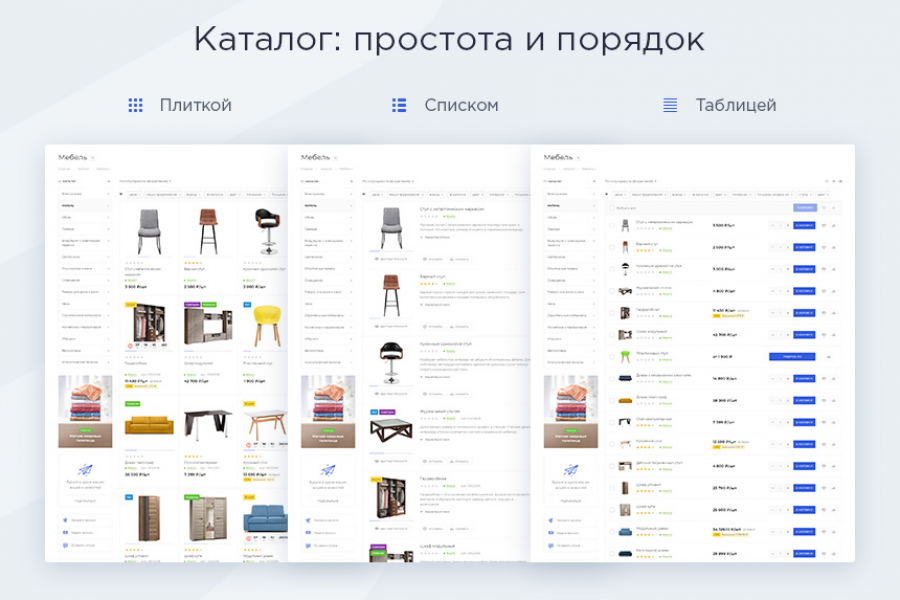Tick black swivel chair row checkbox in table
The height and width of the screenshot is (600, 900).
point(612,269)
